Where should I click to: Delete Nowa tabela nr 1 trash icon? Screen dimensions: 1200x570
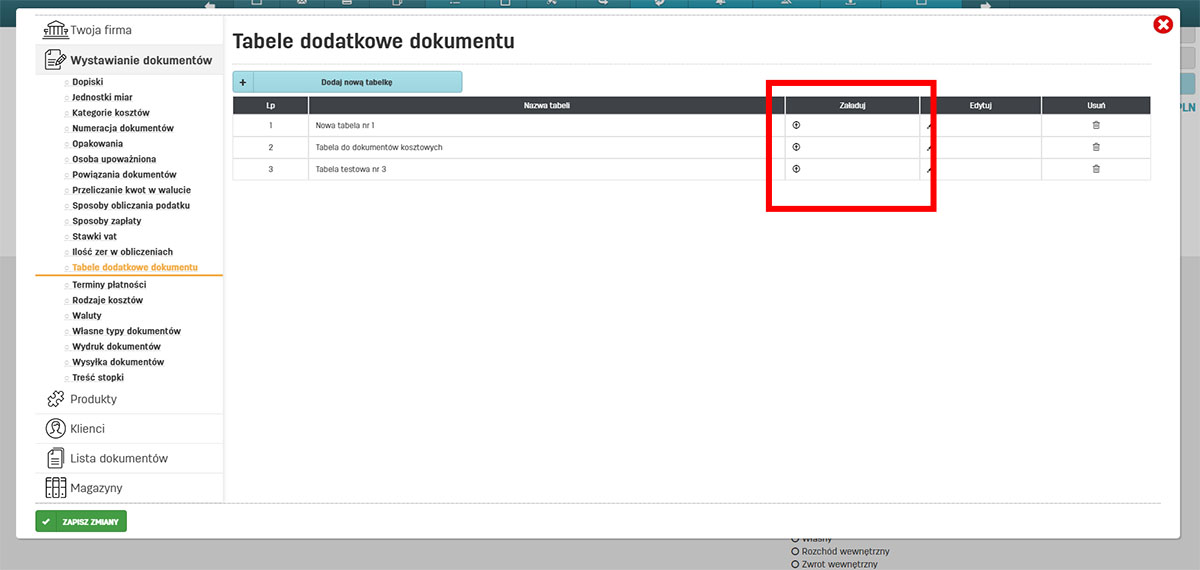[1096, 125]
